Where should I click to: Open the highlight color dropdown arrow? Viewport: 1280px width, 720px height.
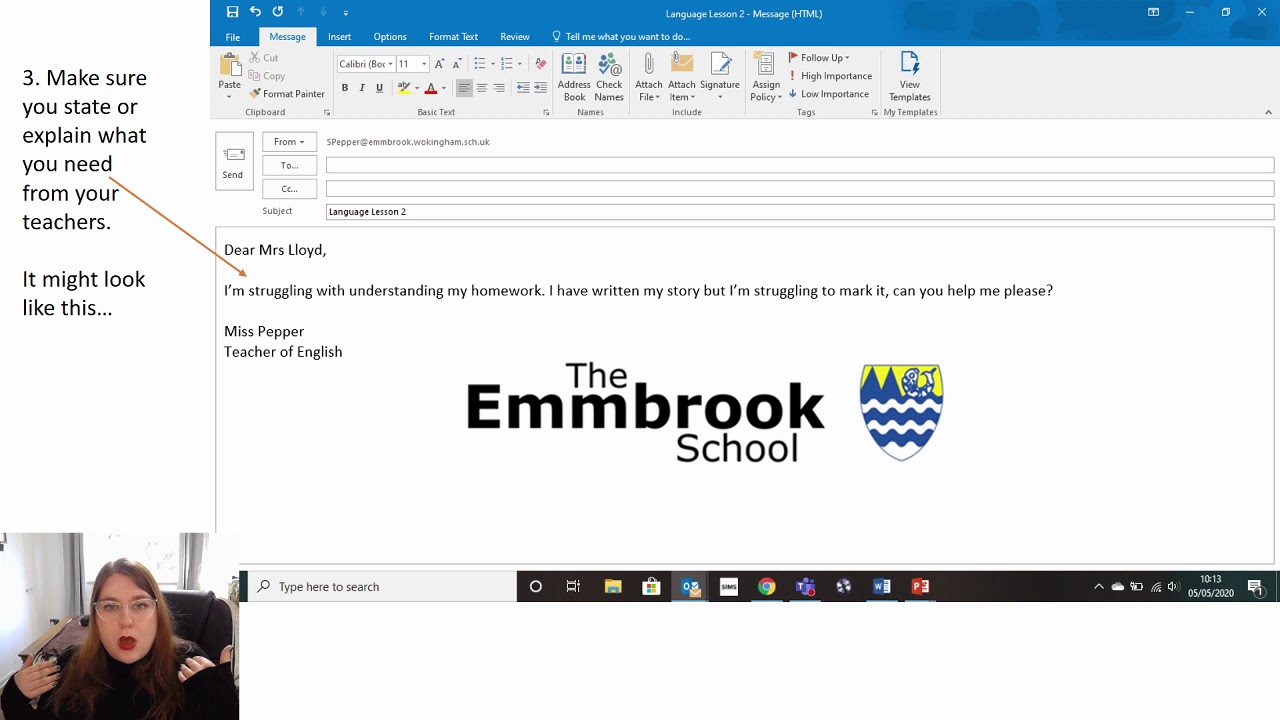[416, 88]
